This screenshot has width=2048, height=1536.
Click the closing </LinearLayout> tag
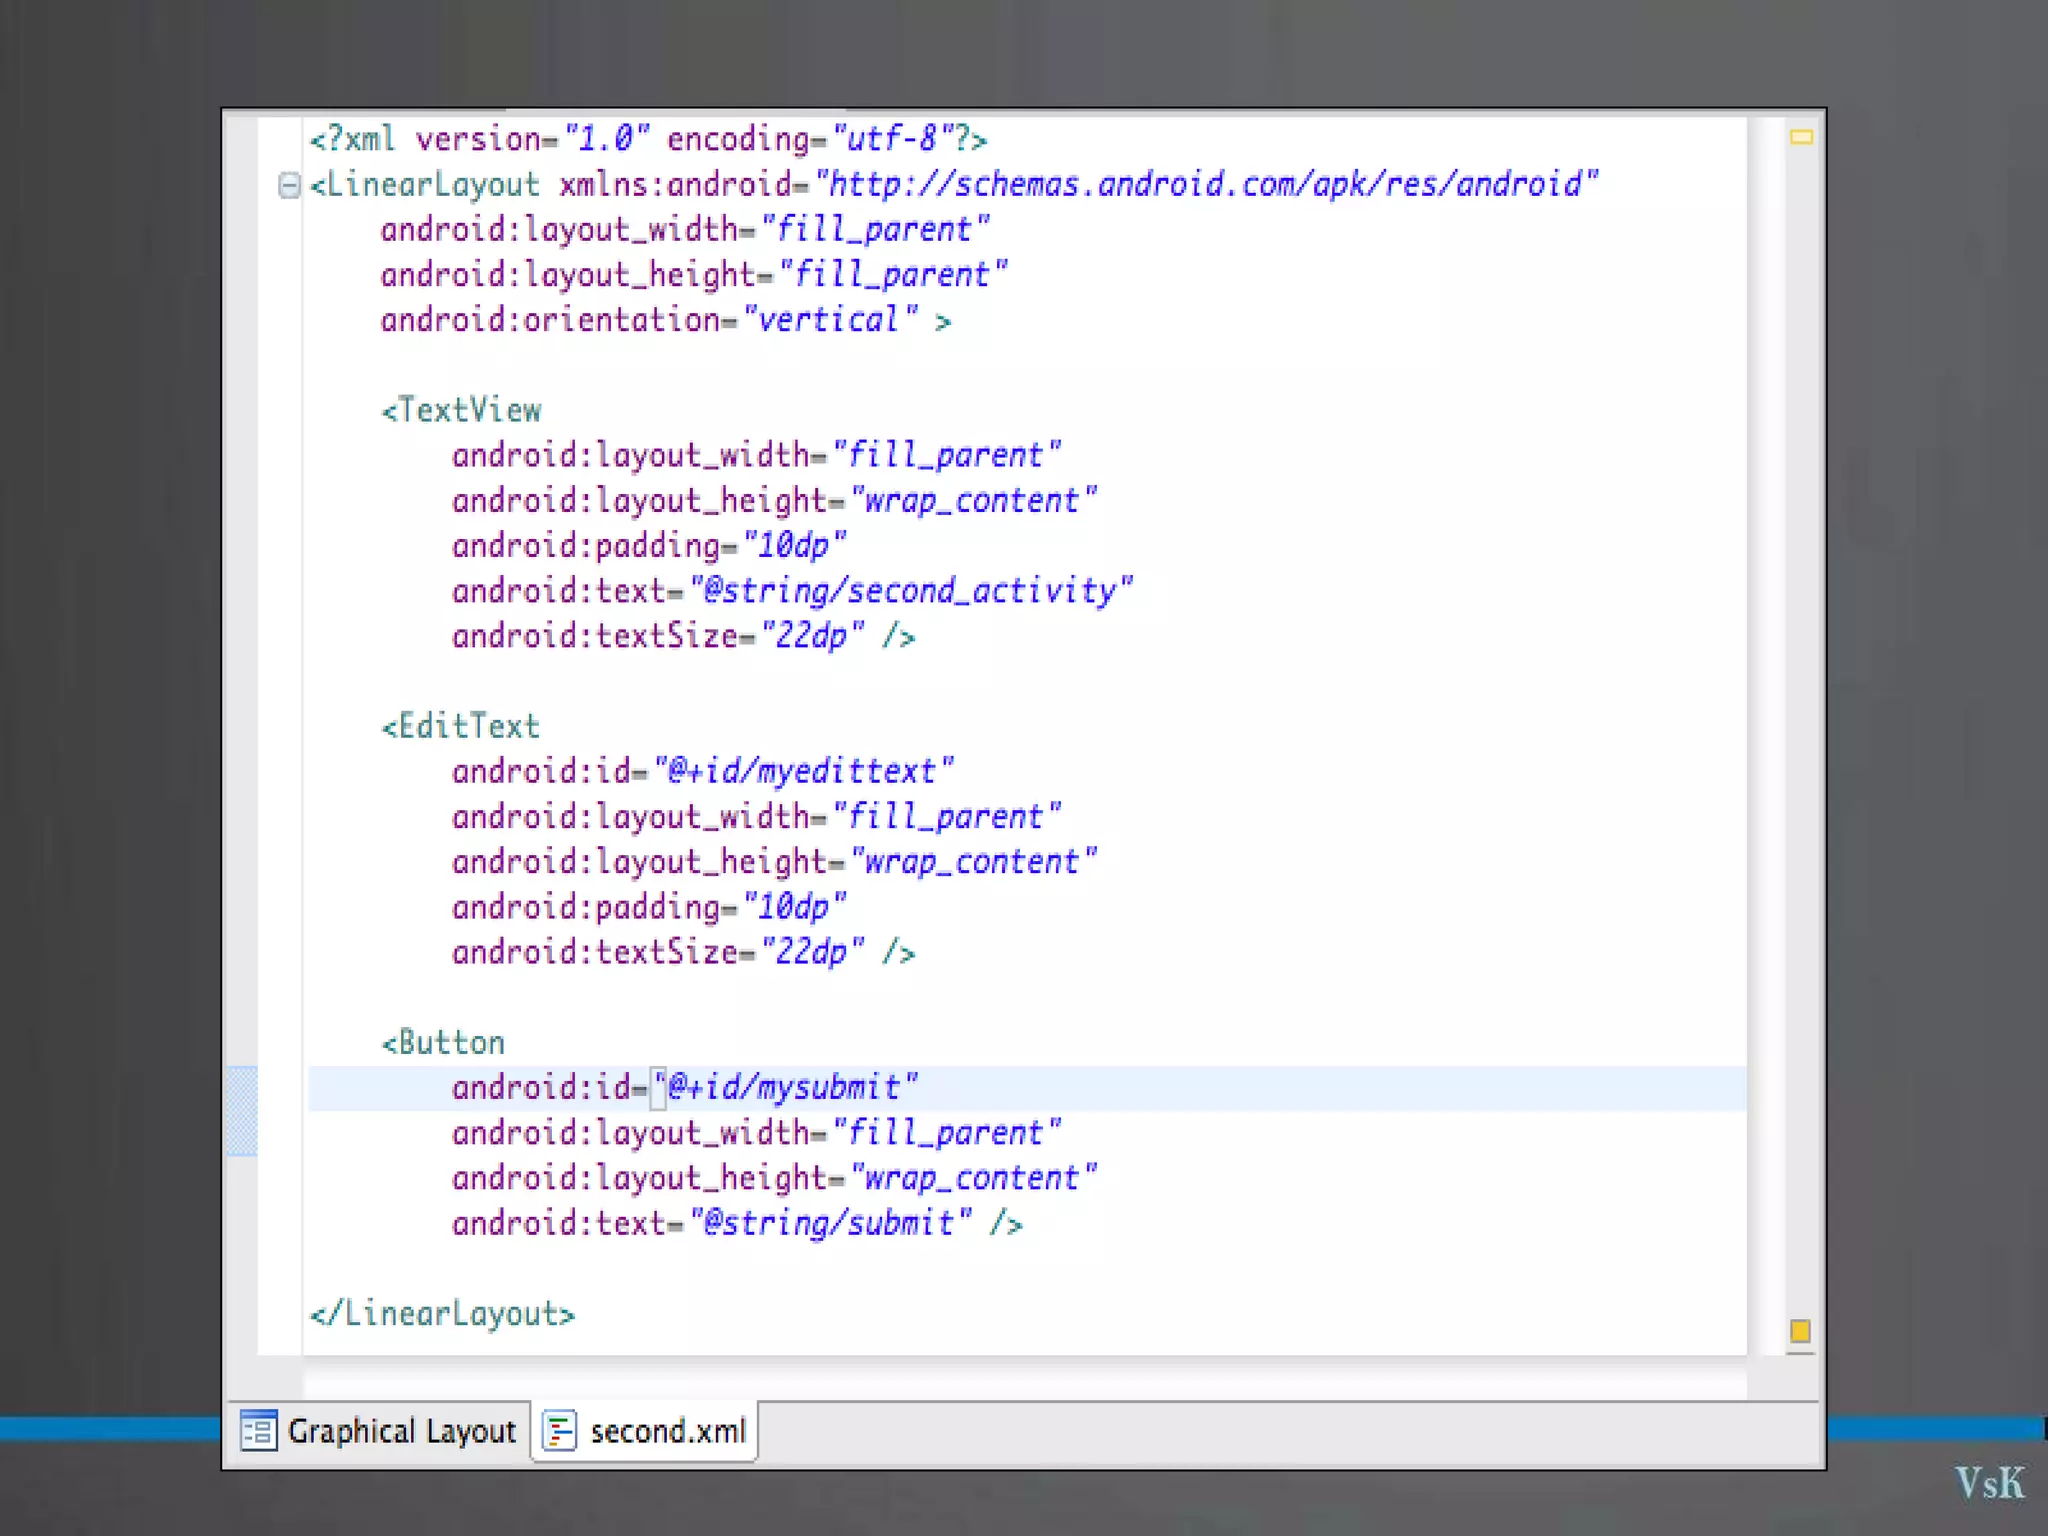(443, 1314)
